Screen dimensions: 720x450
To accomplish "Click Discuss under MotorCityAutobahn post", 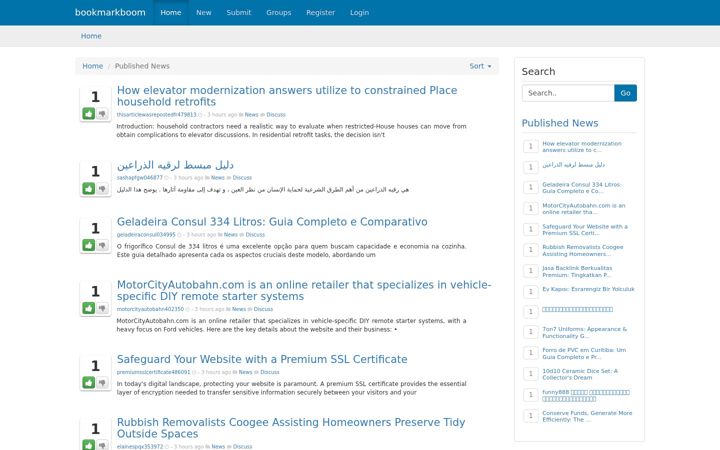I will pyautogui.click(x=263, y=309).
